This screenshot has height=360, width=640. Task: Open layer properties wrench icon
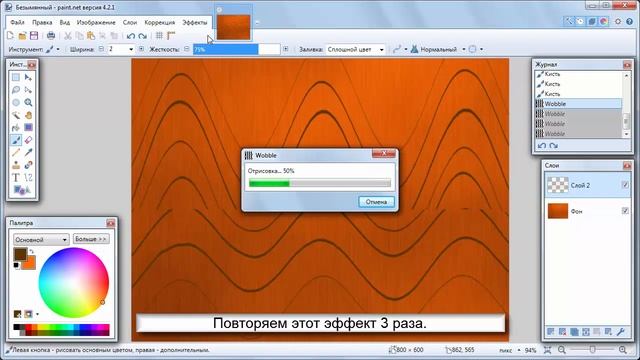(x=621, y=332)
